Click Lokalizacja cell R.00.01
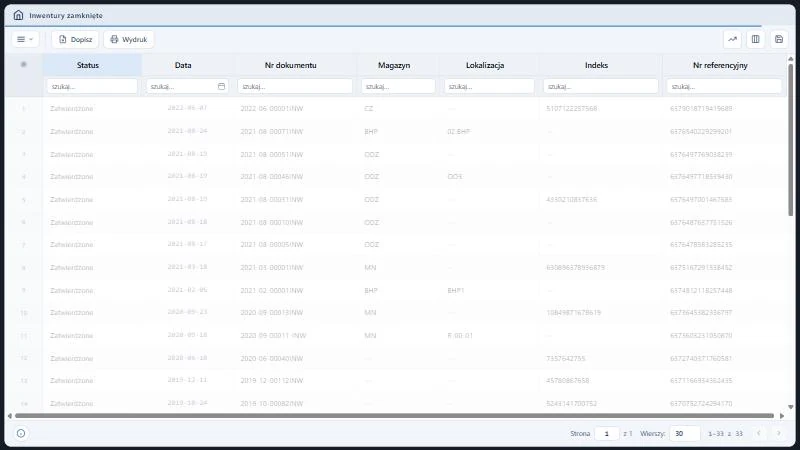The image size is (800, 450). 460,335
